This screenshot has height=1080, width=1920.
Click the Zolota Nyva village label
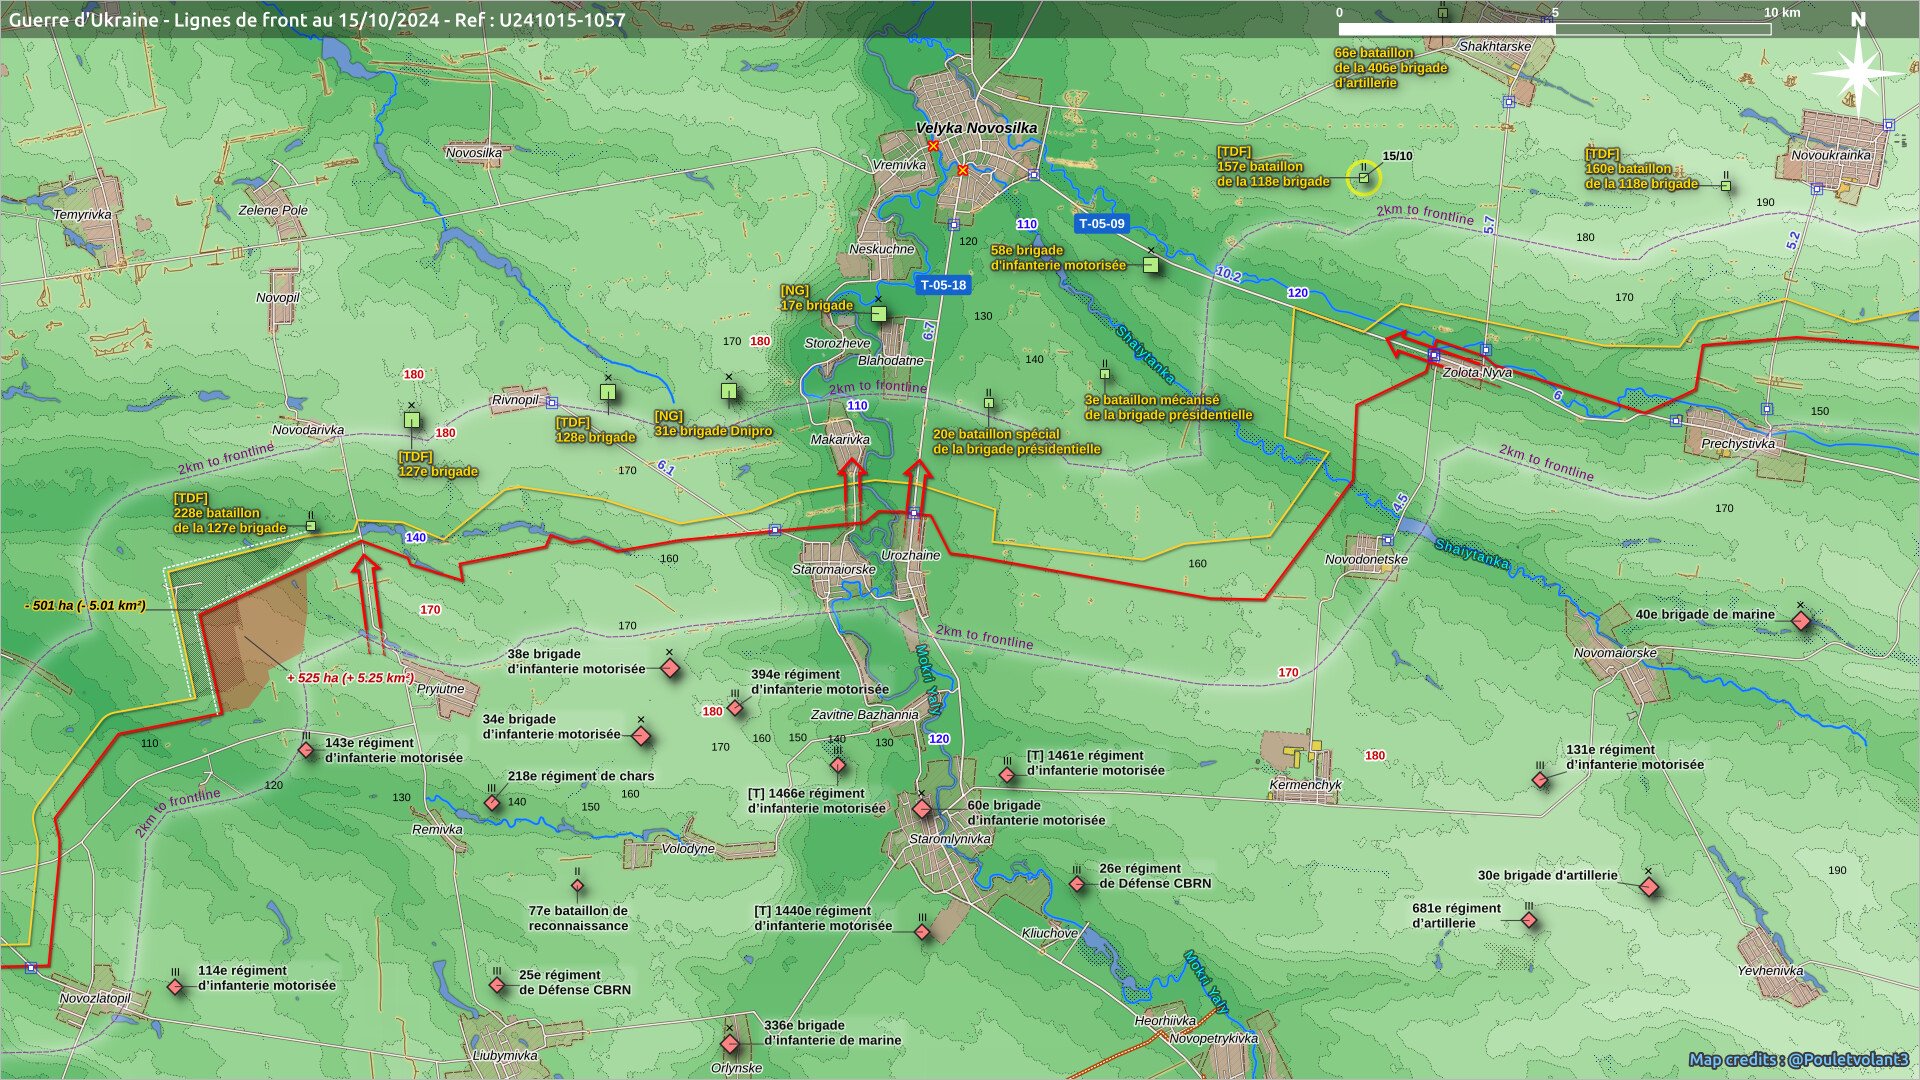1477,372
